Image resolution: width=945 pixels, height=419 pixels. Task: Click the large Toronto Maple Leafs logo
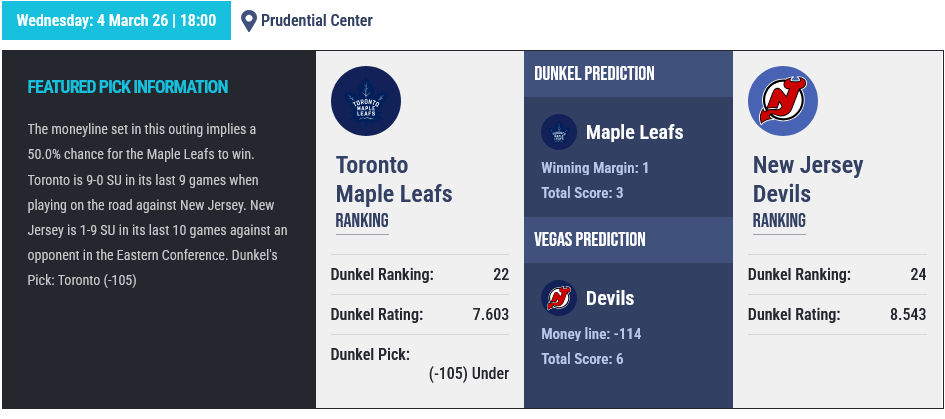pos(366,102)
